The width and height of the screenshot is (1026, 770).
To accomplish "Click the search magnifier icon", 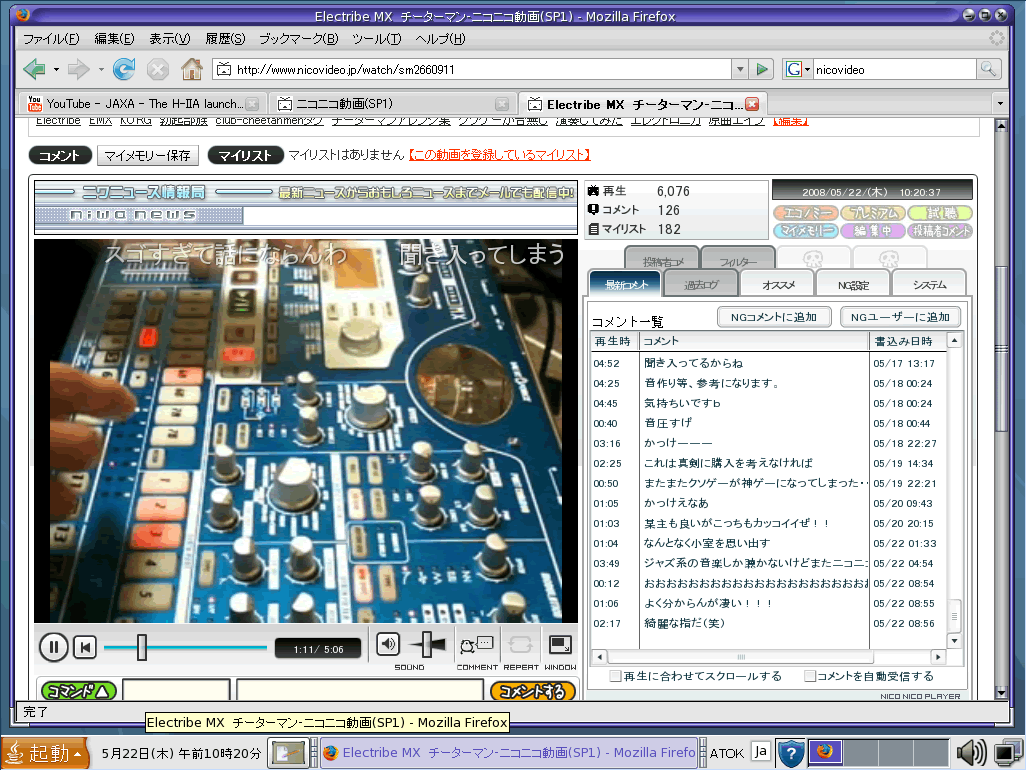I will click(988, 69).
